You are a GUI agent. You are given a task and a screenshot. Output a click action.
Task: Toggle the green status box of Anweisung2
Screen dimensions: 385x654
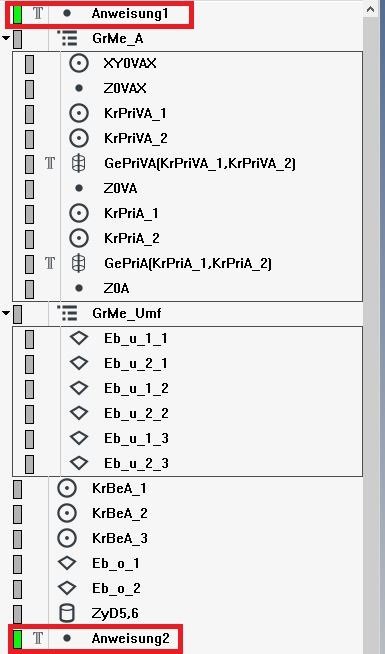pos(18,639)
